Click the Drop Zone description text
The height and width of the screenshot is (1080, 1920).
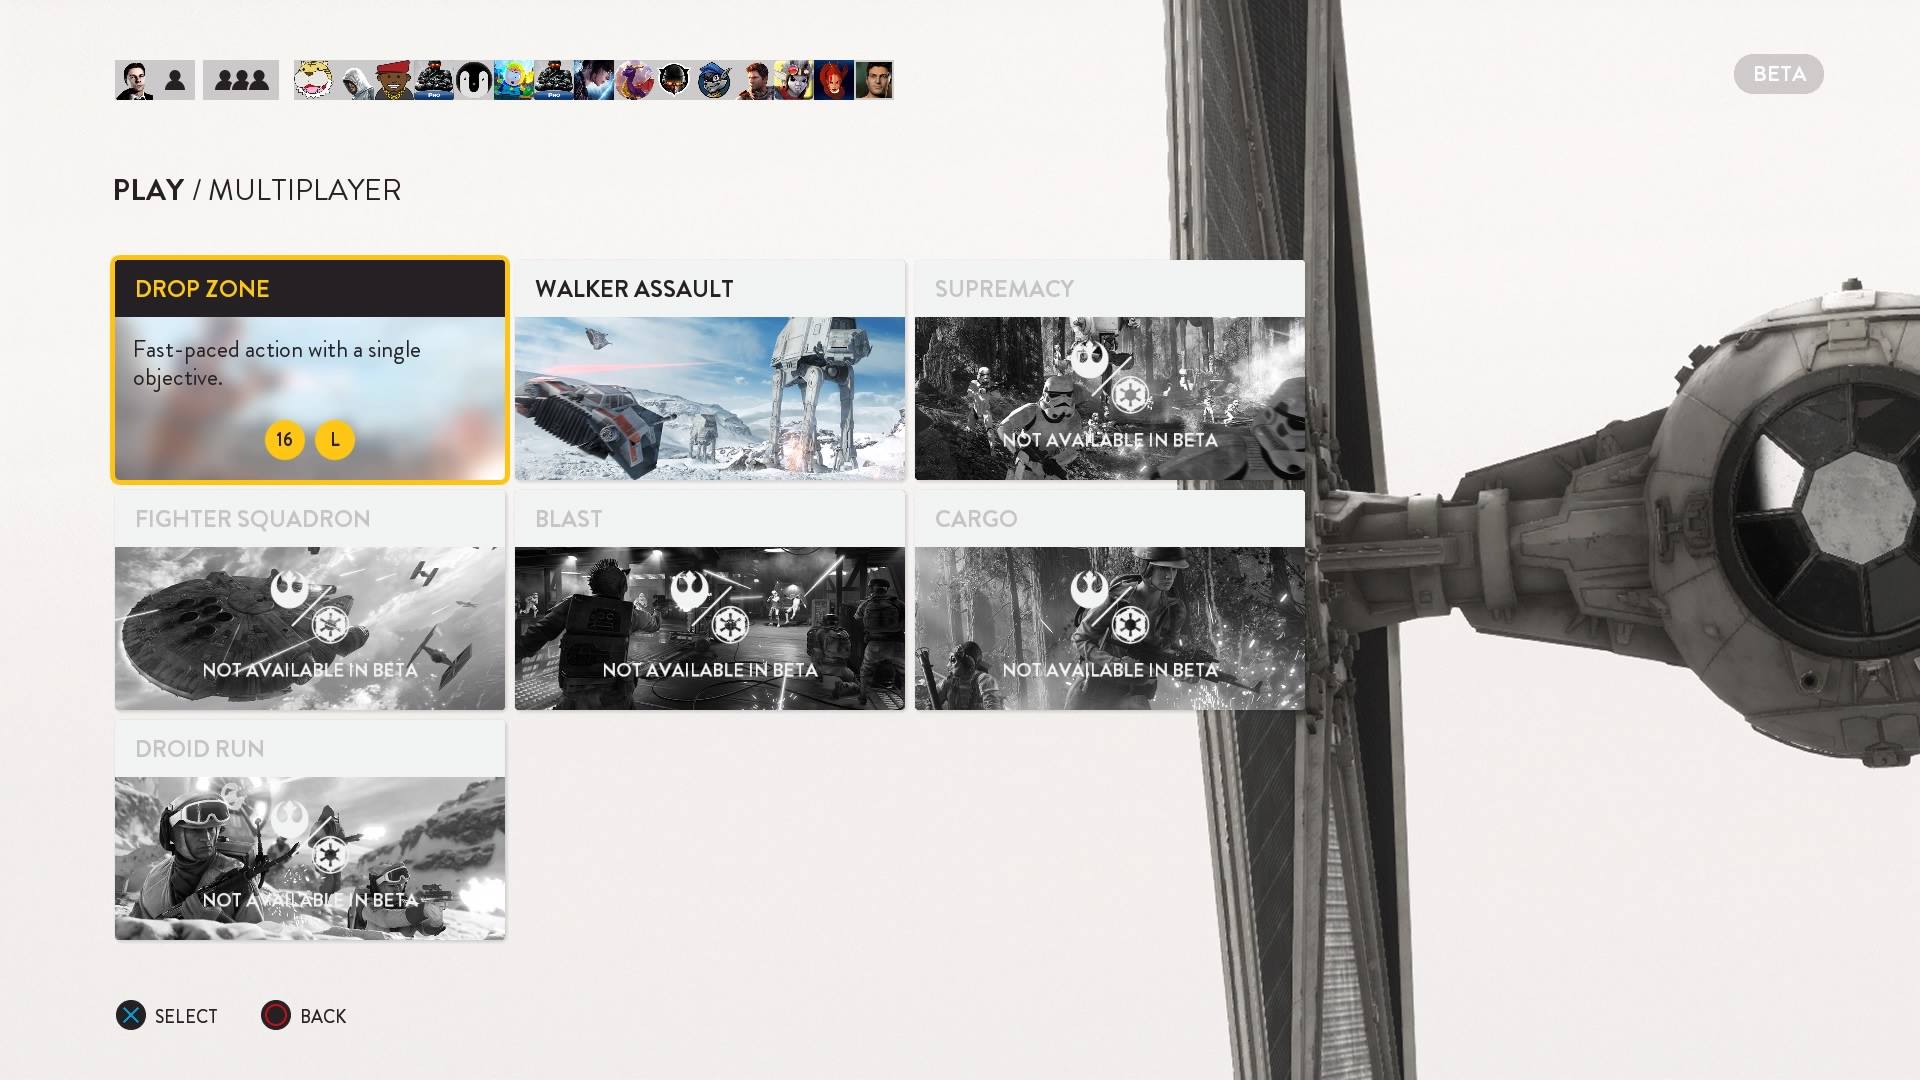tap(277, 364)
